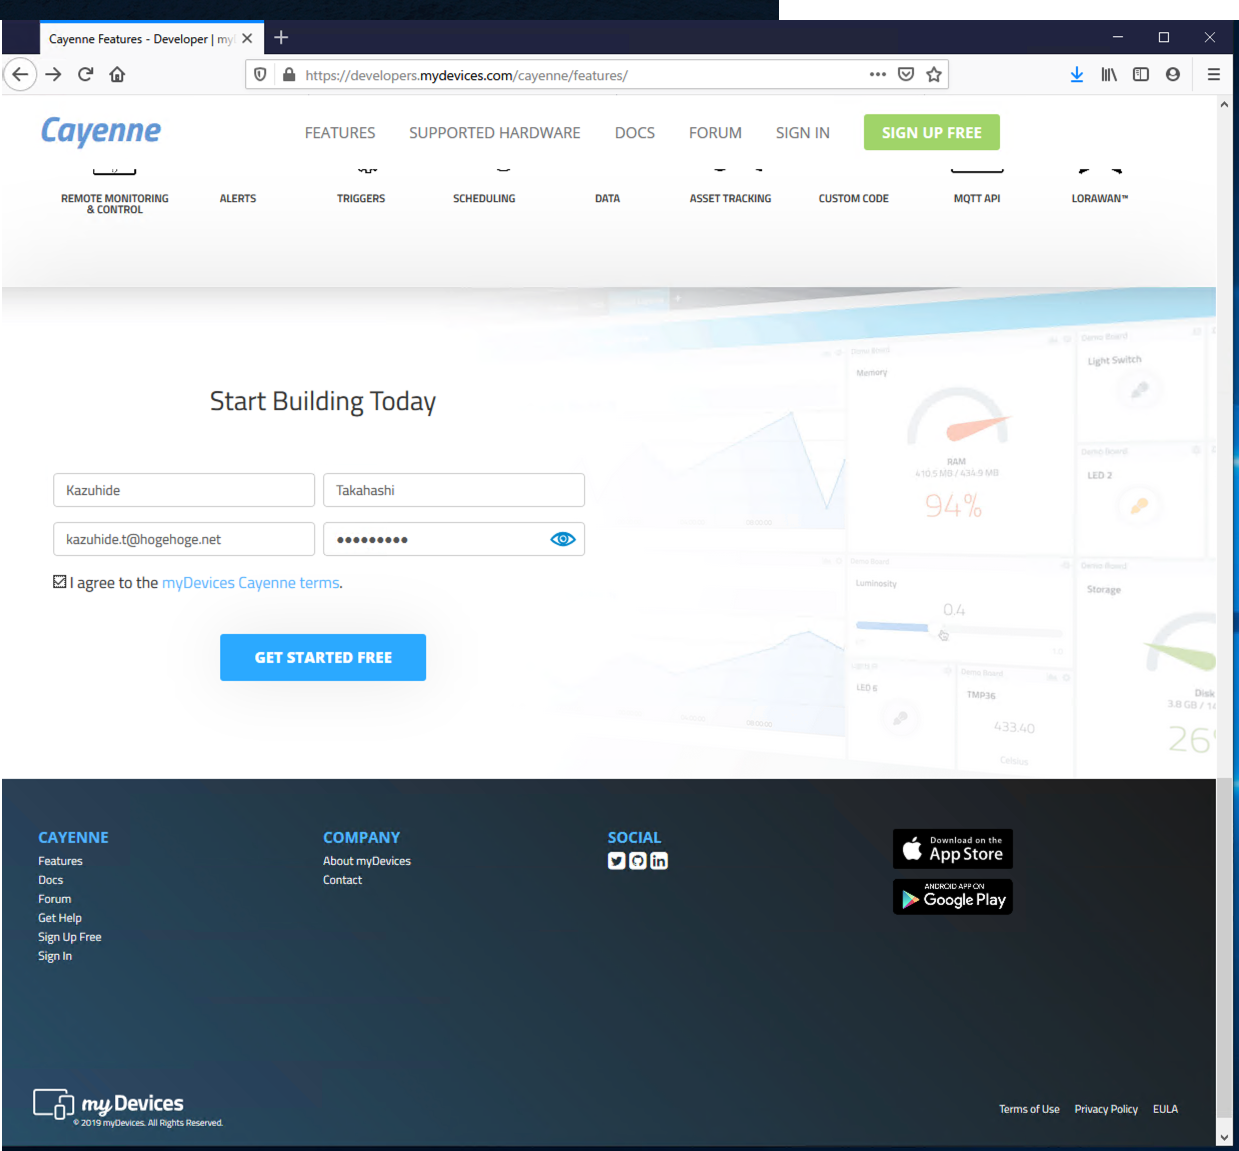Click the Cayenne logo

[x=101, y=131]
